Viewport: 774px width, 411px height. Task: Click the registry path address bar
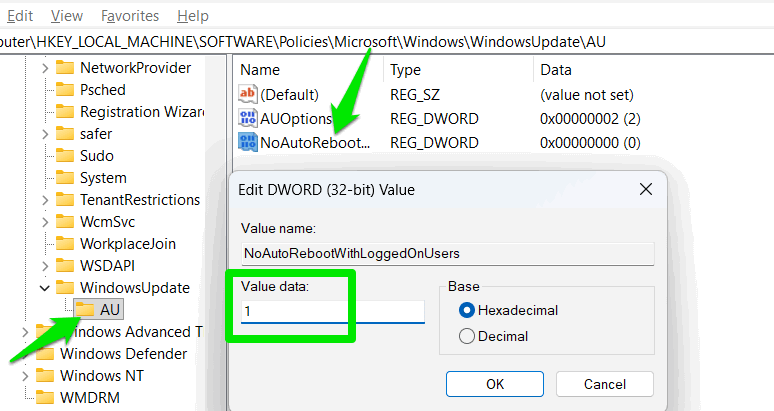pos(387,42)
